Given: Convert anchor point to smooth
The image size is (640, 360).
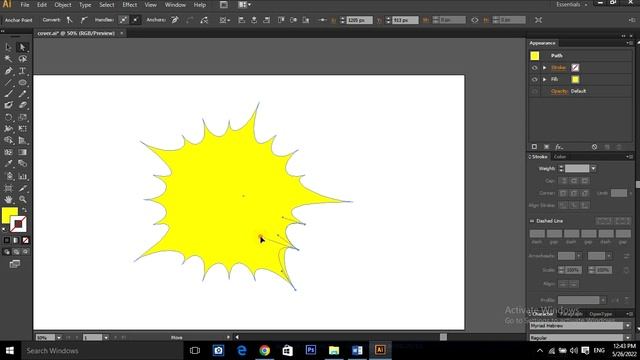Looking at the screenshot, I should (84, 20).
